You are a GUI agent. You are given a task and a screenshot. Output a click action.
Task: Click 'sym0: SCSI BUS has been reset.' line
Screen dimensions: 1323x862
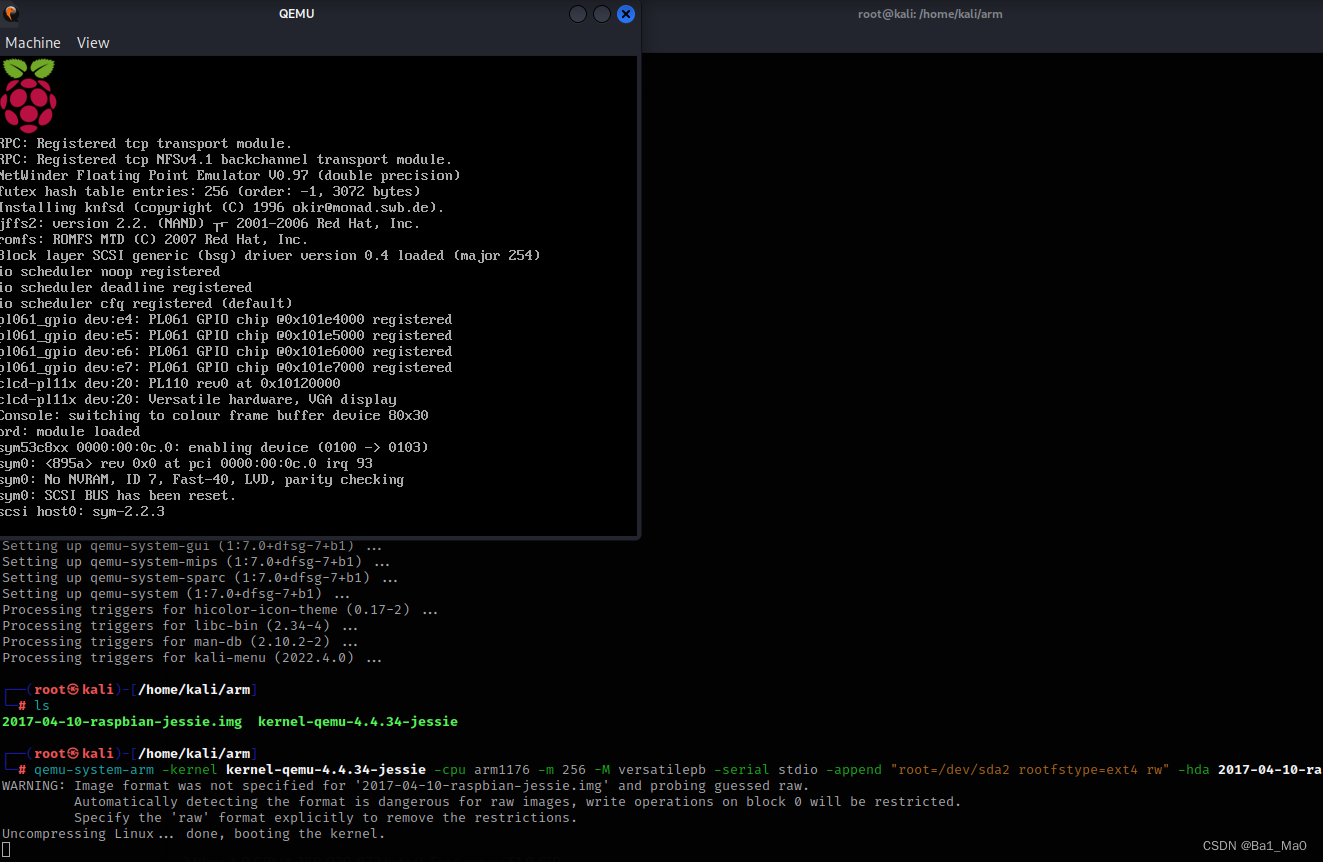click(118, 496)
